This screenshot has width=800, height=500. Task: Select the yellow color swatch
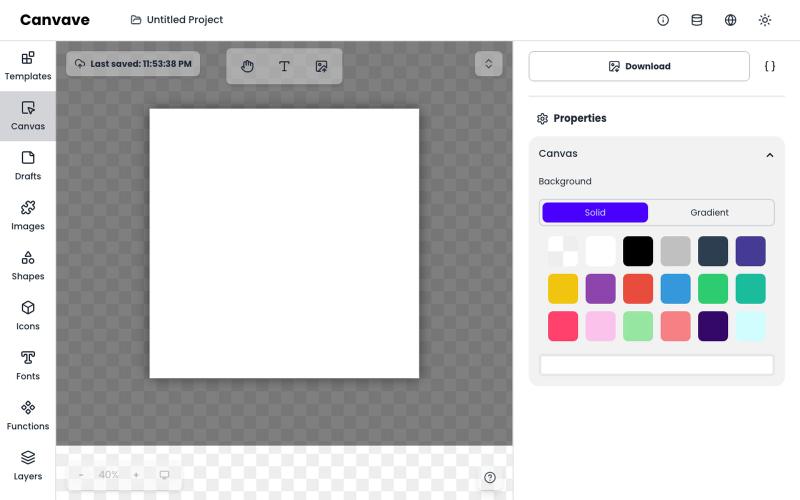(563, 289)
